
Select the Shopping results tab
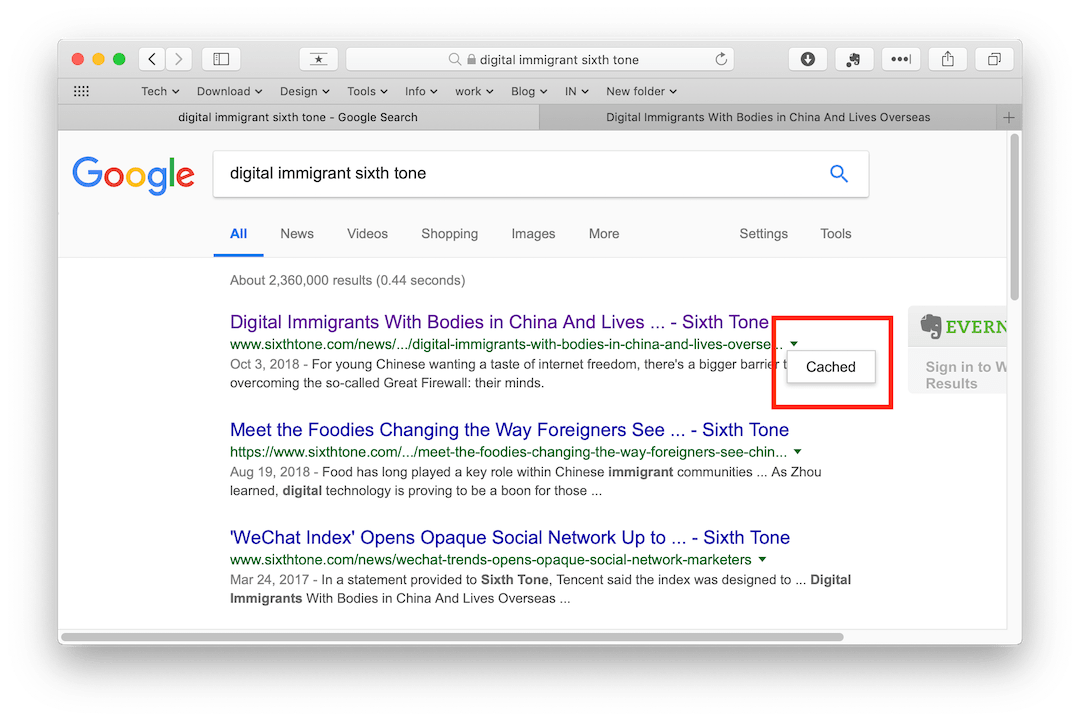tap(450, 234)
